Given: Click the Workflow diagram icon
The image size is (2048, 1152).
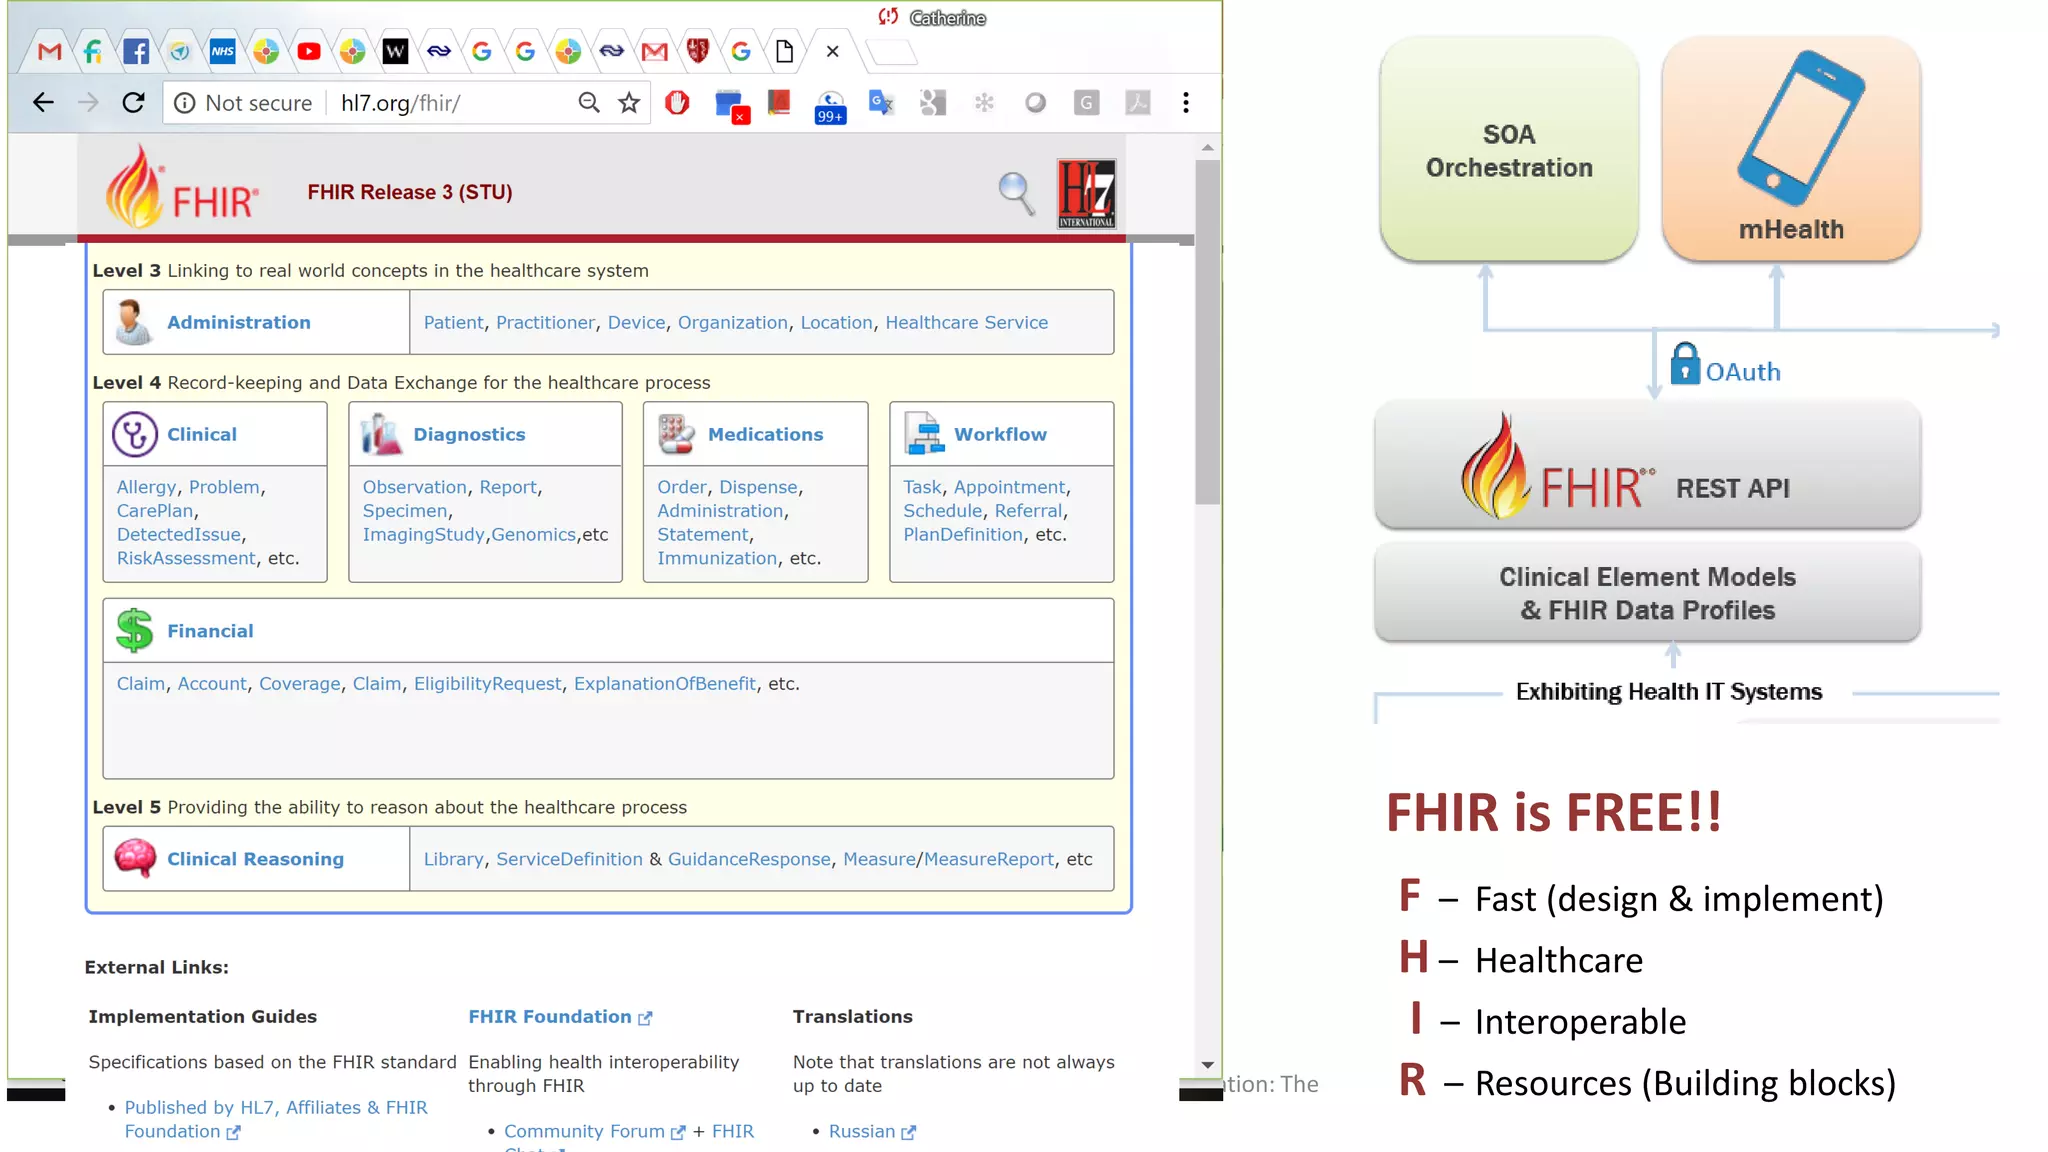Looking at the screenshot, I should tap(924, 434).
